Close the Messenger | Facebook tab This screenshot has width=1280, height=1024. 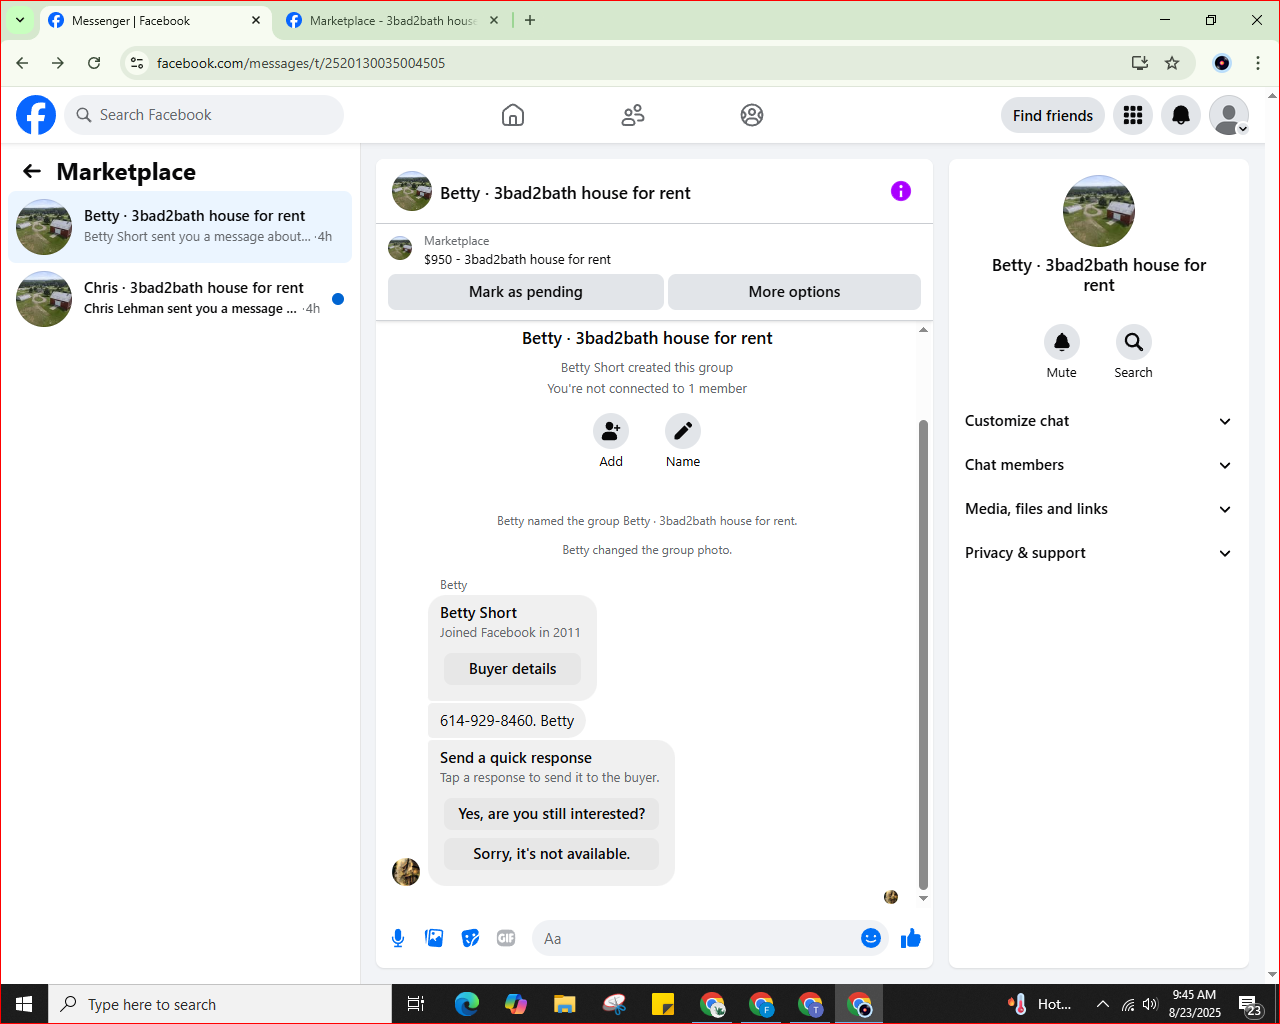[x=256, y=20]
